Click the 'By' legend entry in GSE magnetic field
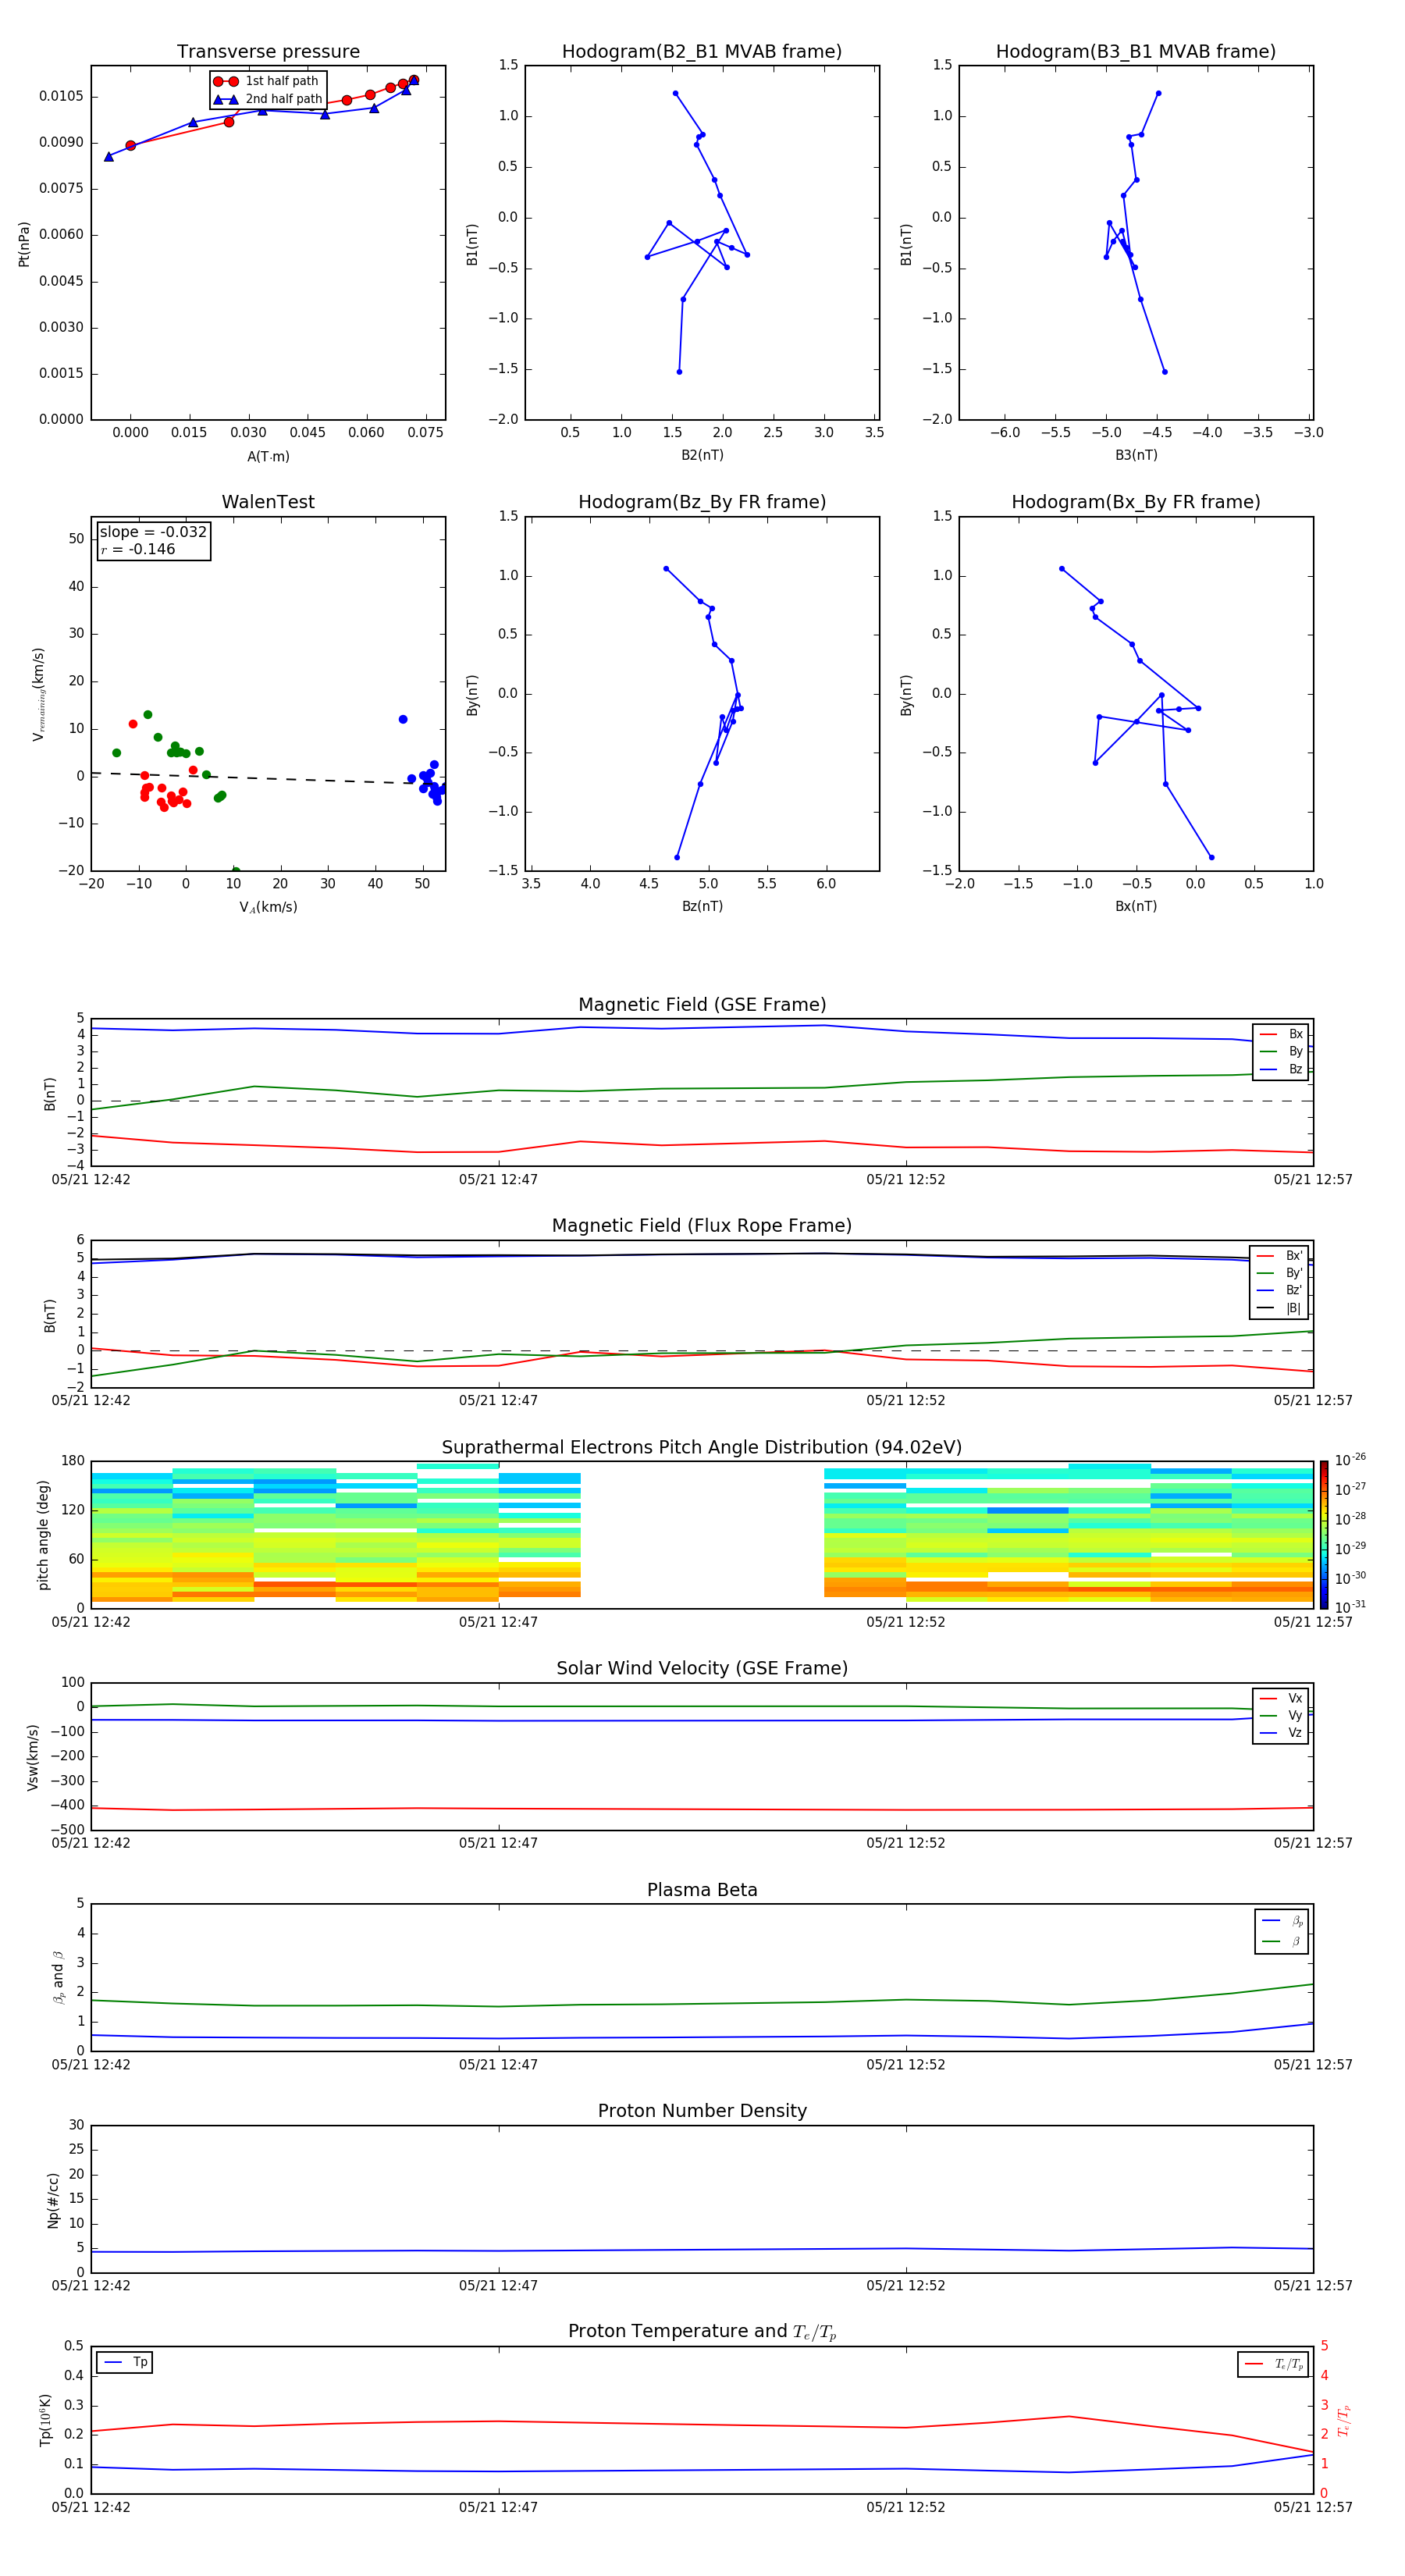The height and width of the screenshot is (2576, 1405). click(x=1282, y=1051)
